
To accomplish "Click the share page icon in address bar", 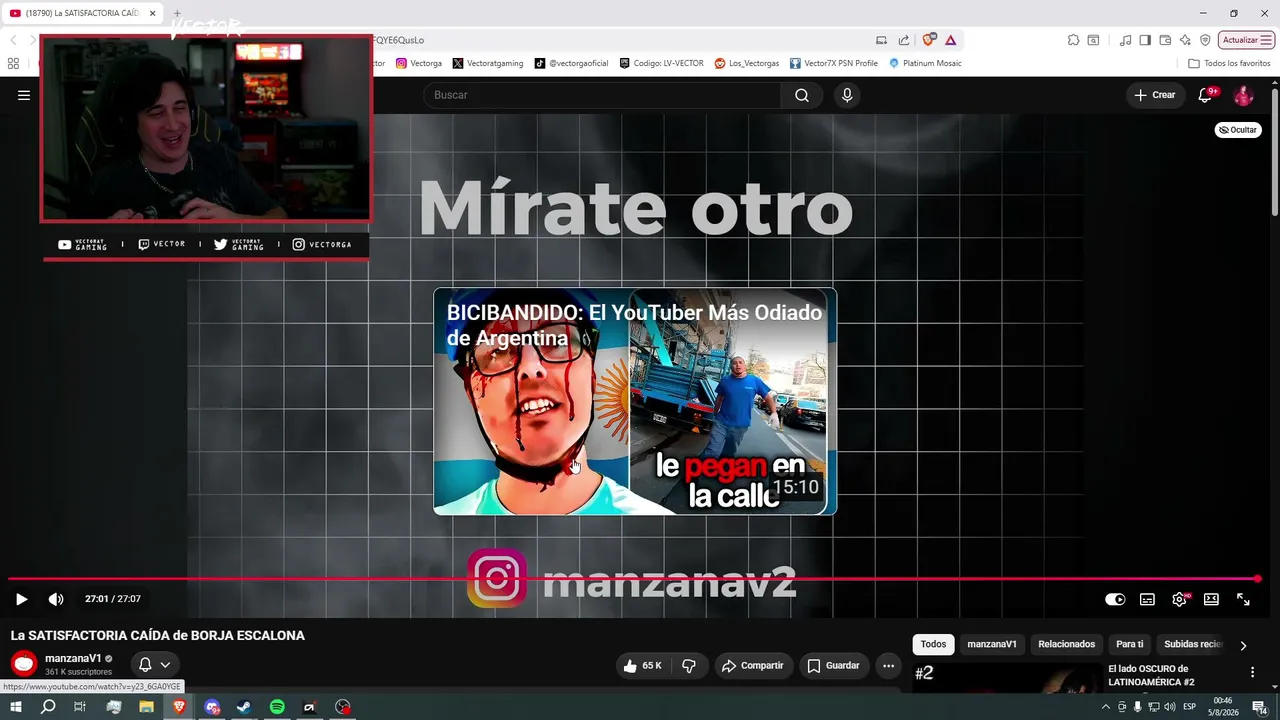I will (904, 40).
